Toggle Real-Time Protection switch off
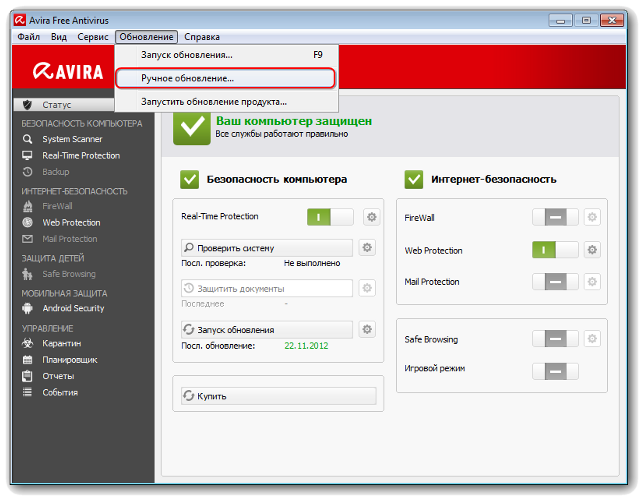The height and width of the screenshot is (500, 643). click(x=330, y=216)
